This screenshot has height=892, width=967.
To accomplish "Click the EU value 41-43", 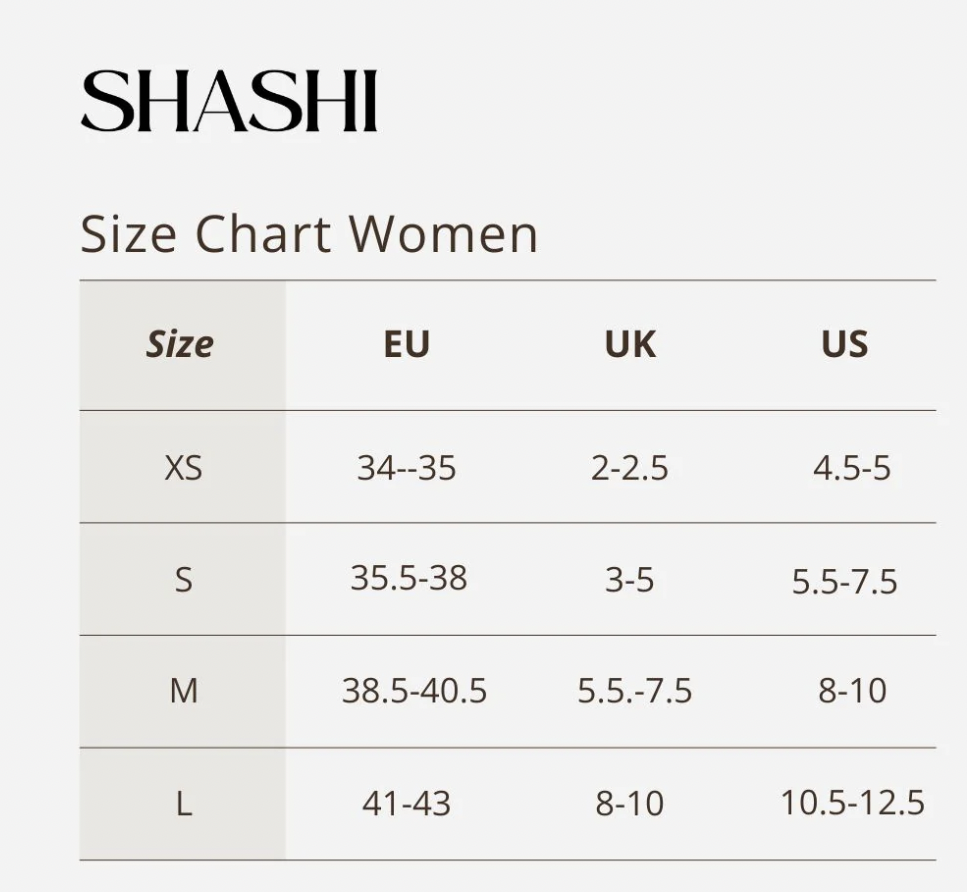I will click(x=406, y=804).
